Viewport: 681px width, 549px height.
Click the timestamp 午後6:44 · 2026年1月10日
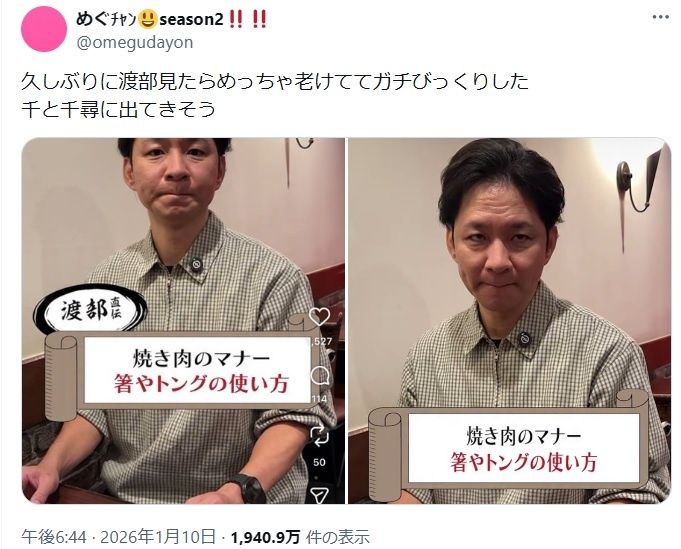click(x=119, y=537)
